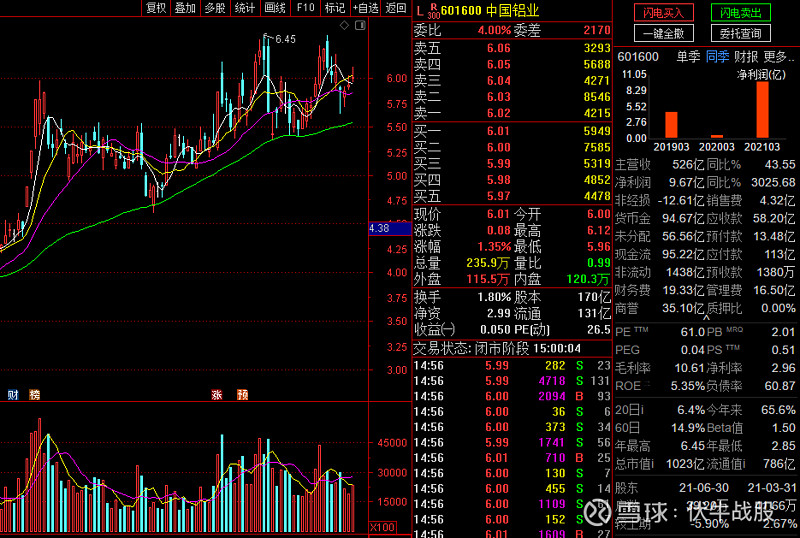Open the 财报 tab

point(746,57)
